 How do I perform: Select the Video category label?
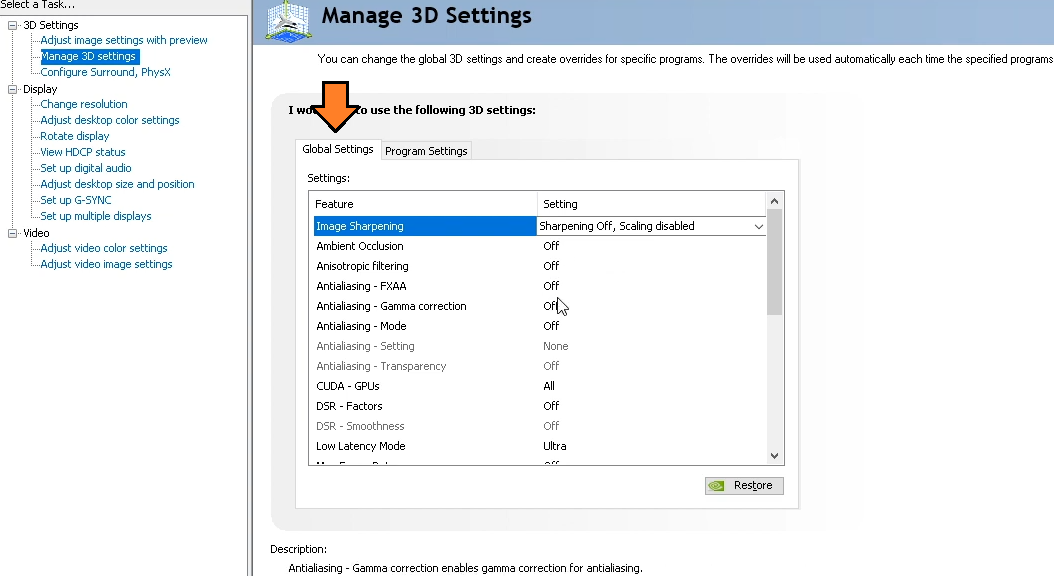tap(36, 233)
